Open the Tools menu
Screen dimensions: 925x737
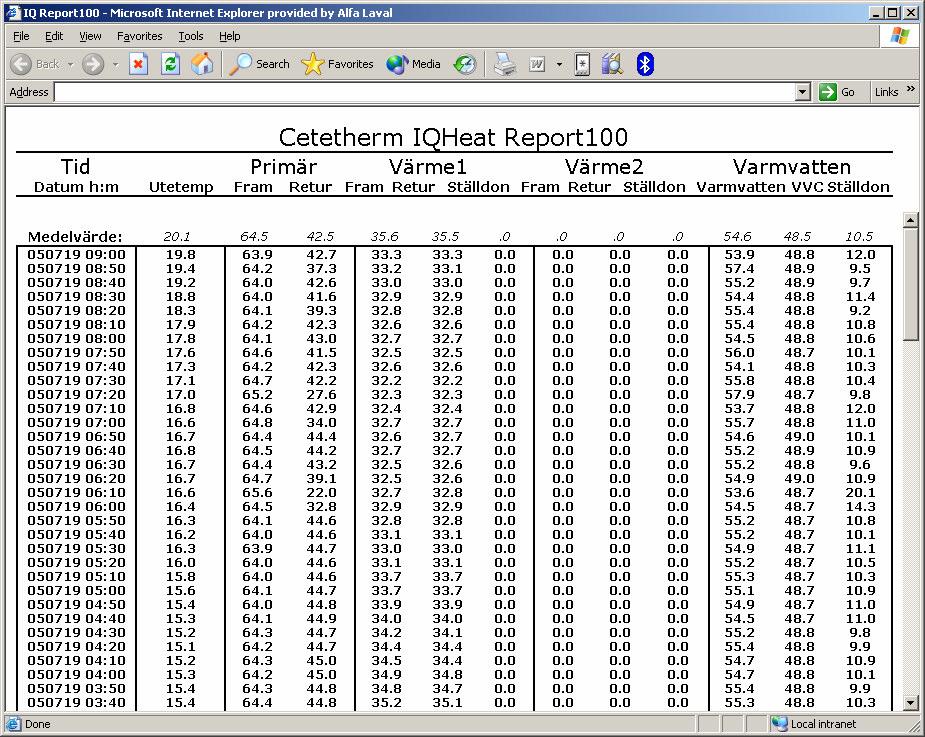[x=191, y=36]
